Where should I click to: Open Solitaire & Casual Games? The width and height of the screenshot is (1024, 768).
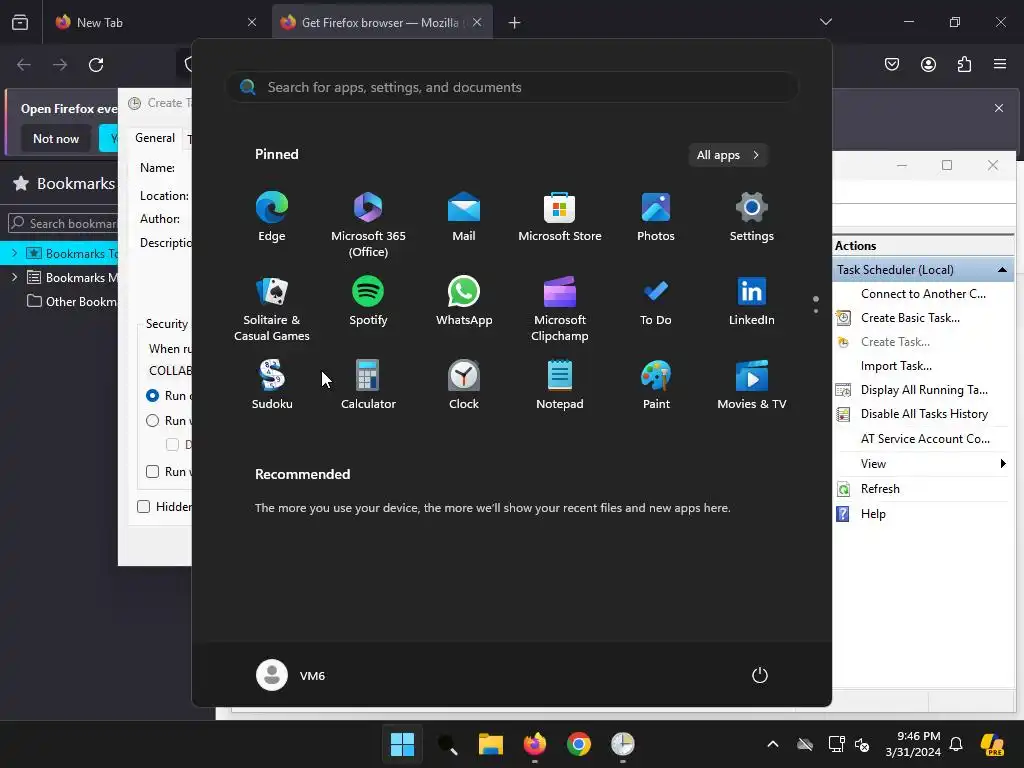272,309
